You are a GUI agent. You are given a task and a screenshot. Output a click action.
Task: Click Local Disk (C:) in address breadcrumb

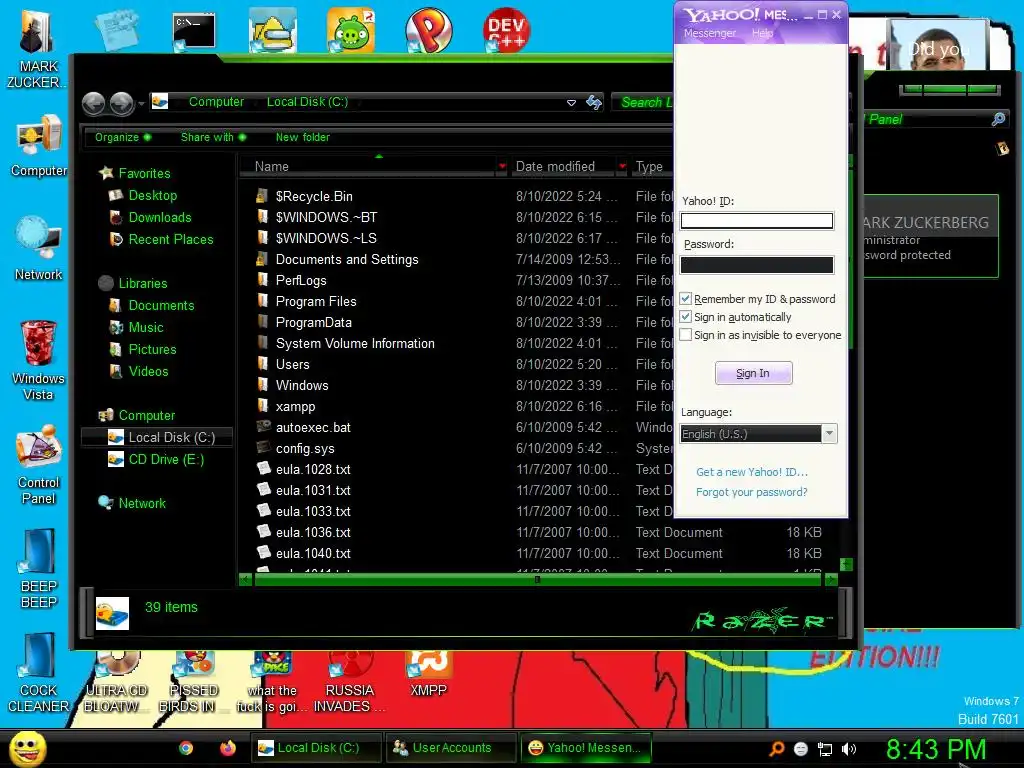pos(307,102)
